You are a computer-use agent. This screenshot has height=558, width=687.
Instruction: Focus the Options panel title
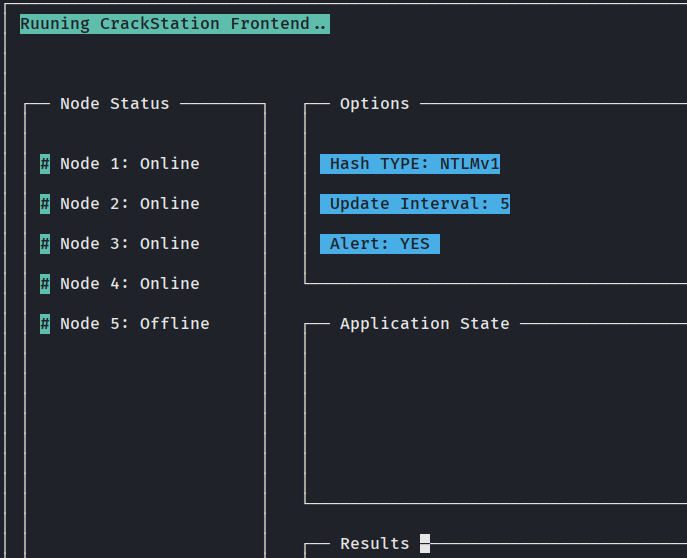[374, 104]
